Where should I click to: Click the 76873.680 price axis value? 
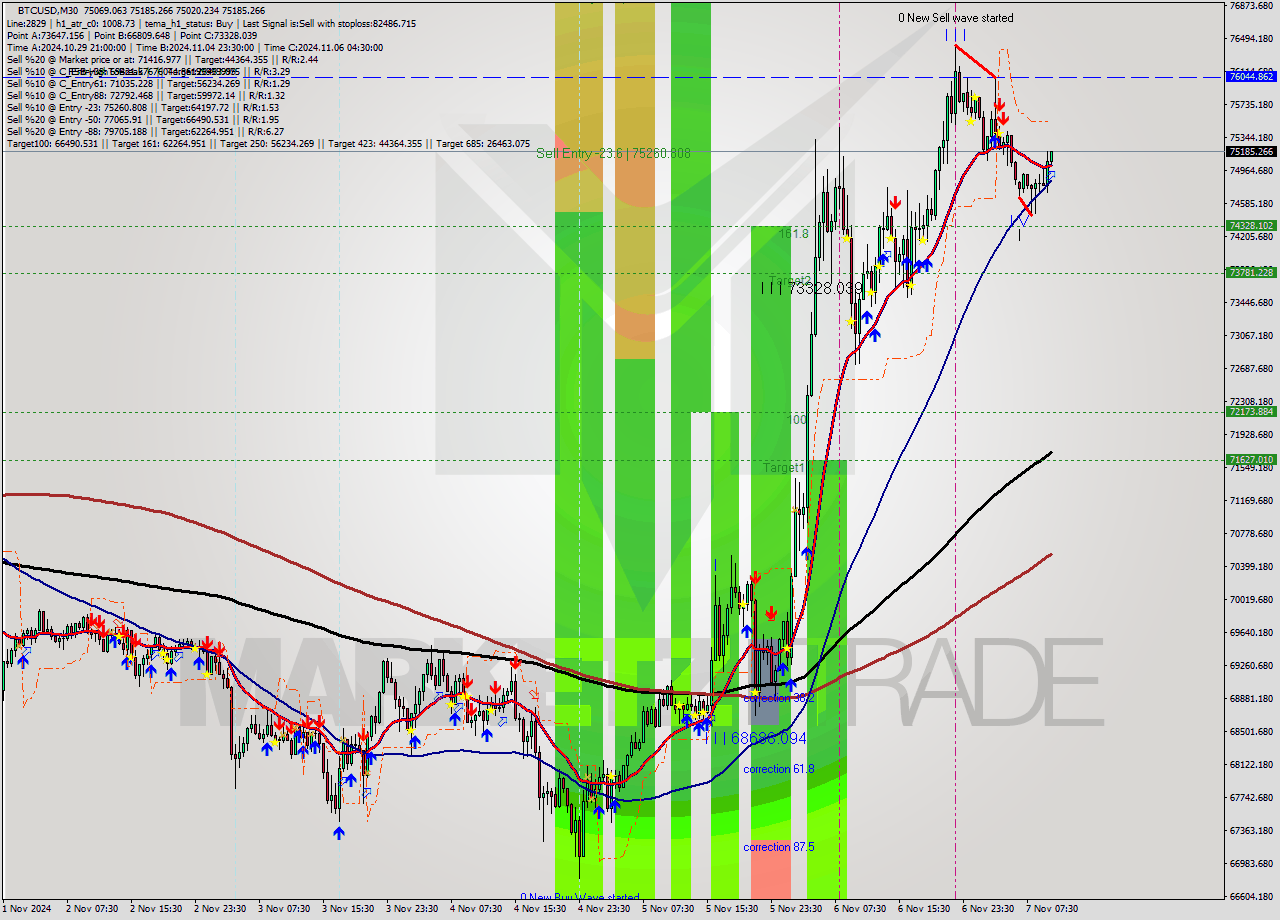(x=1251, y=6)
